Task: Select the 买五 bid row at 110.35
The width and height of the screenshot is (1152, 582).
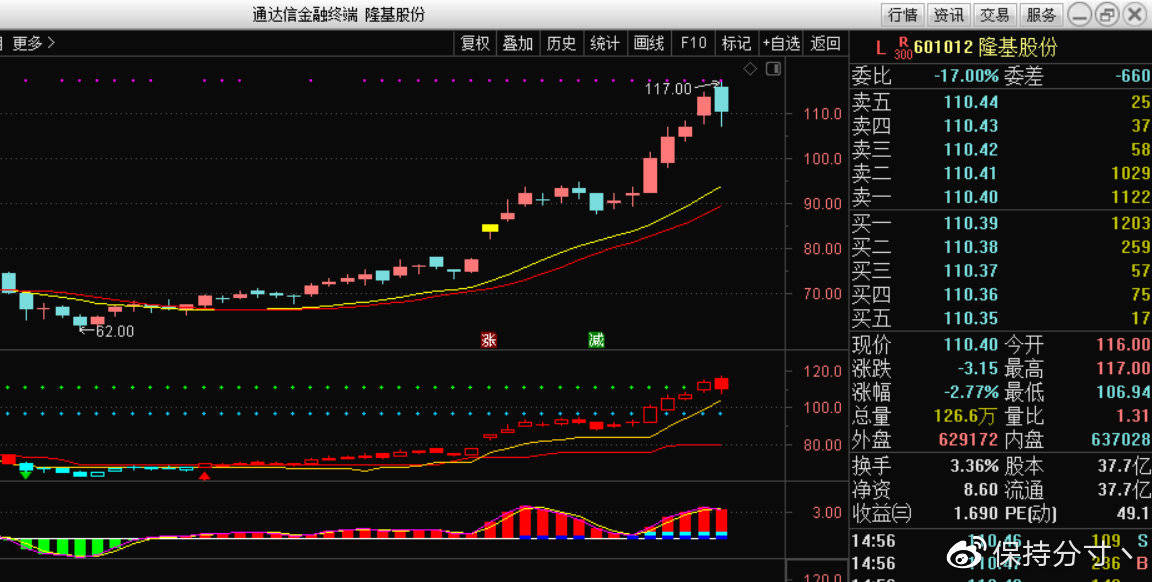Action: 1001,318
